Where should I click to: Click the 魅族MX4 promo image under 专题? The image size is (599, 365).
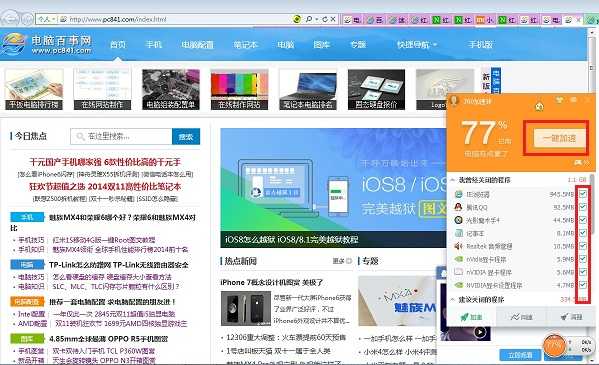pos(397,302)
